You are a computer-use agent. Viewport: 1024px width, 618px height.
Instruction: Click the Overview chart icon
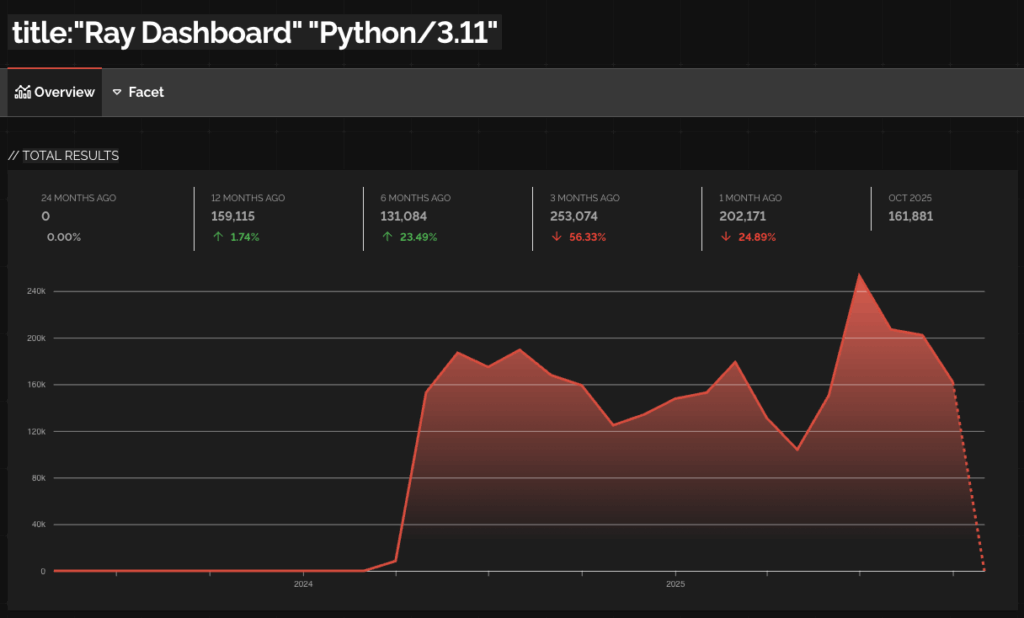click(23, 92)
